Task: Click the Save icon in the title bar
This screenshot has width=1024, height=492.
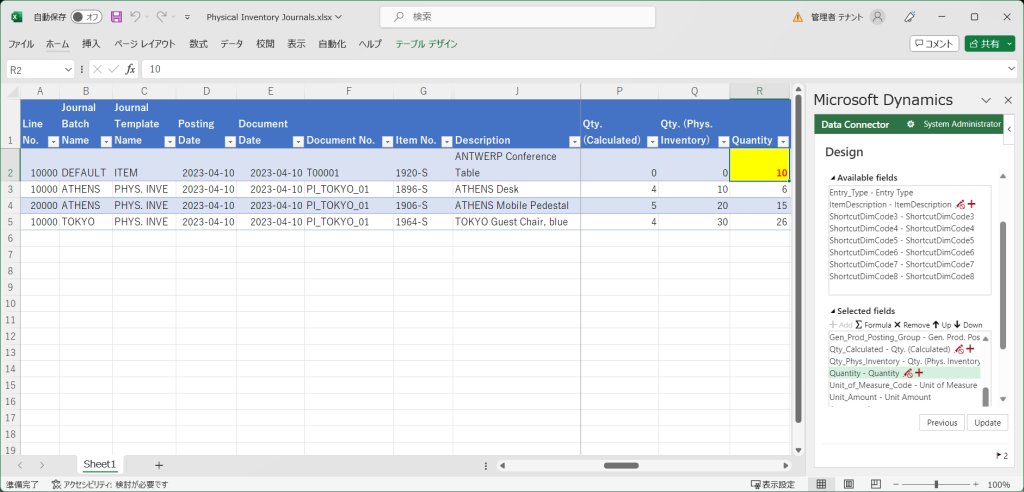Action: click(x=116, y=17)
